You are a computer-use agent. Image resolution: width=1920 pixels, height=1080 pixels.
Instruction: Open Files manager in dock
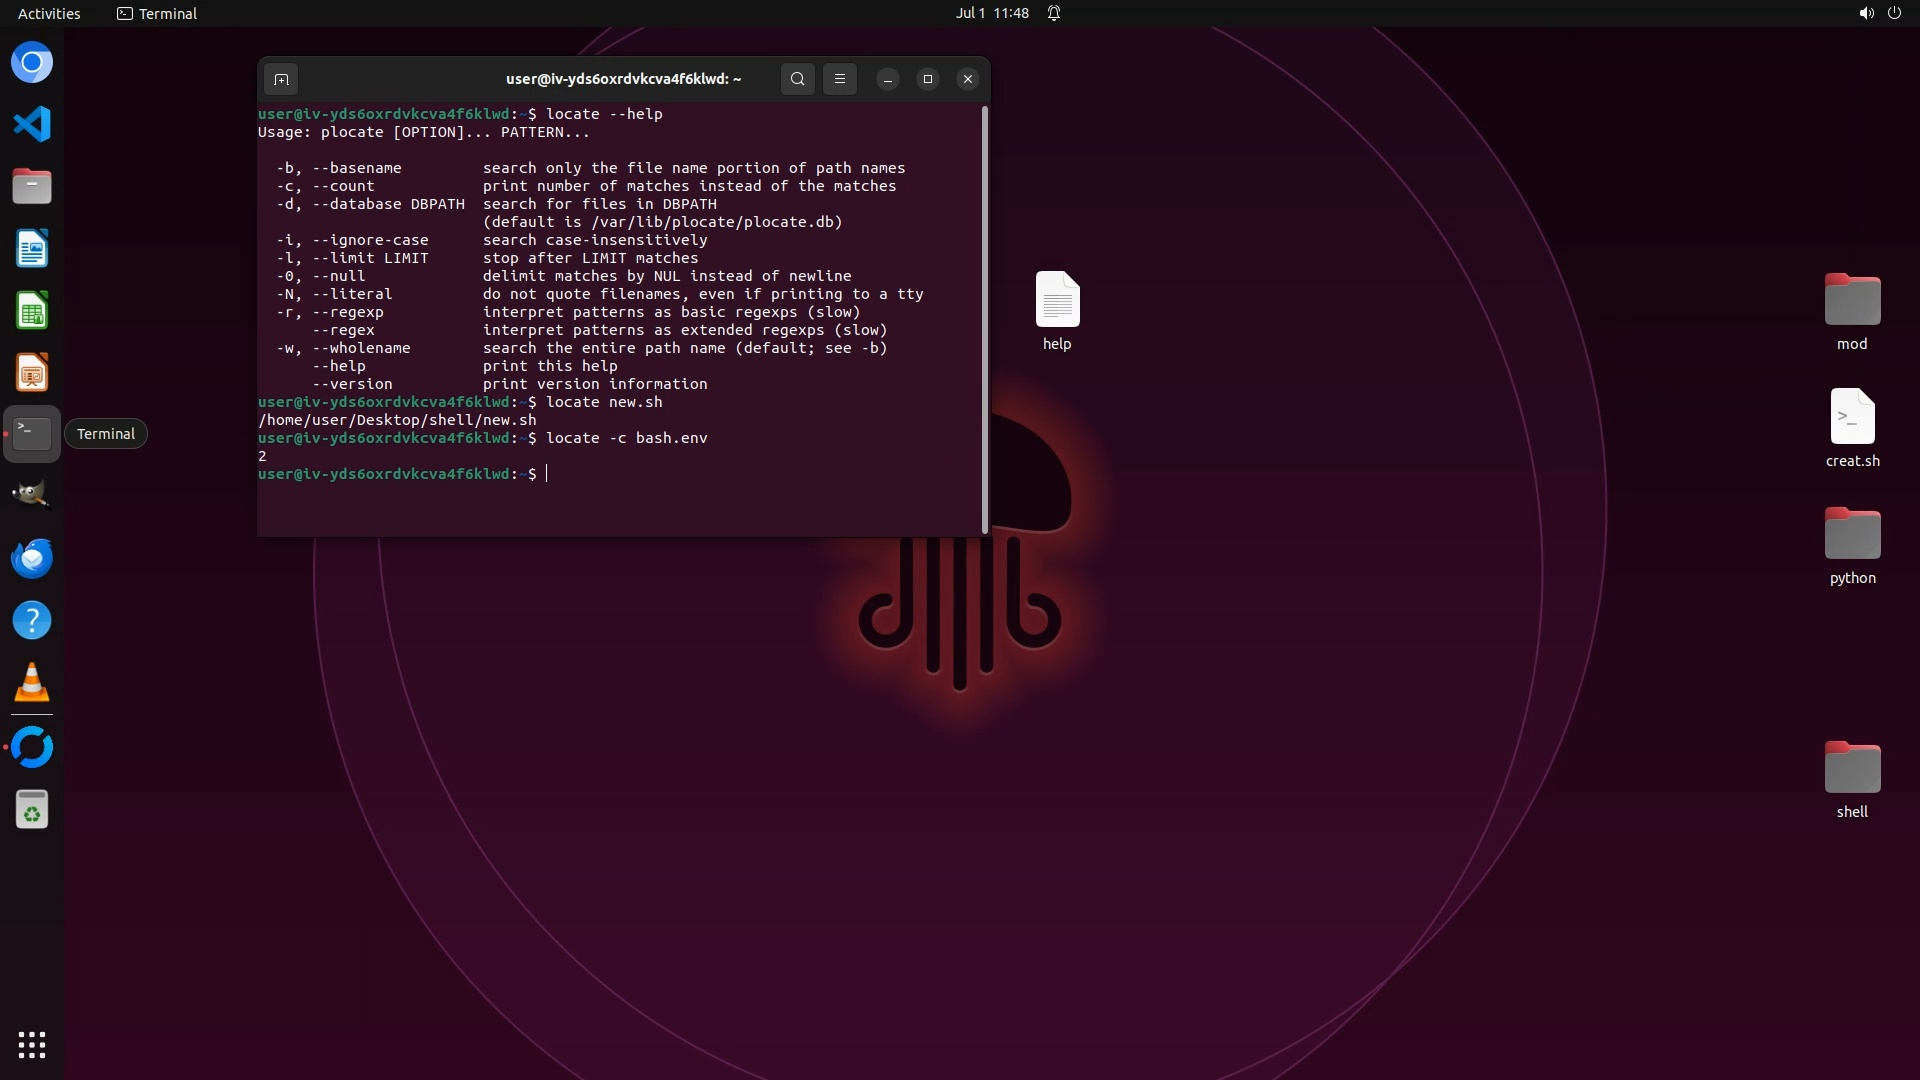[x=32, y=187]
